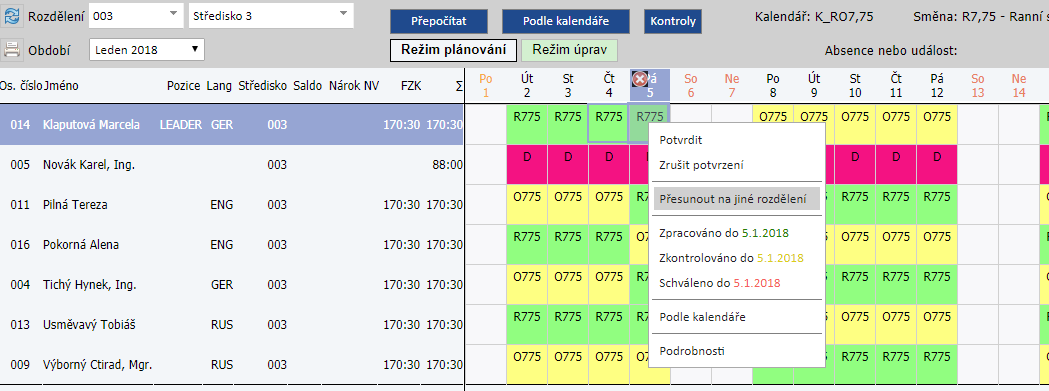1049x391 pixels.
Task: Click the Přepočítat button
Action: coord(439,21)
